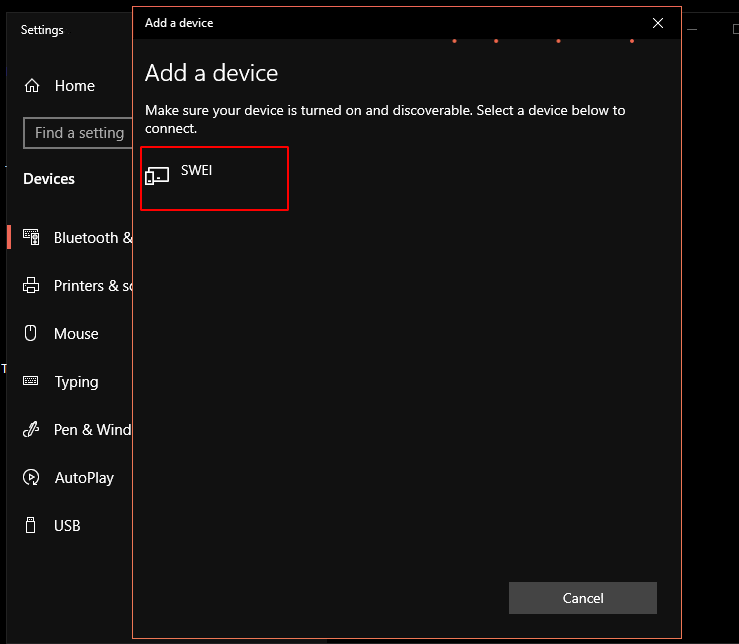Click the Mouse icon in sidebar
Viewport: 739px width, 644px height.
[31, 333]
